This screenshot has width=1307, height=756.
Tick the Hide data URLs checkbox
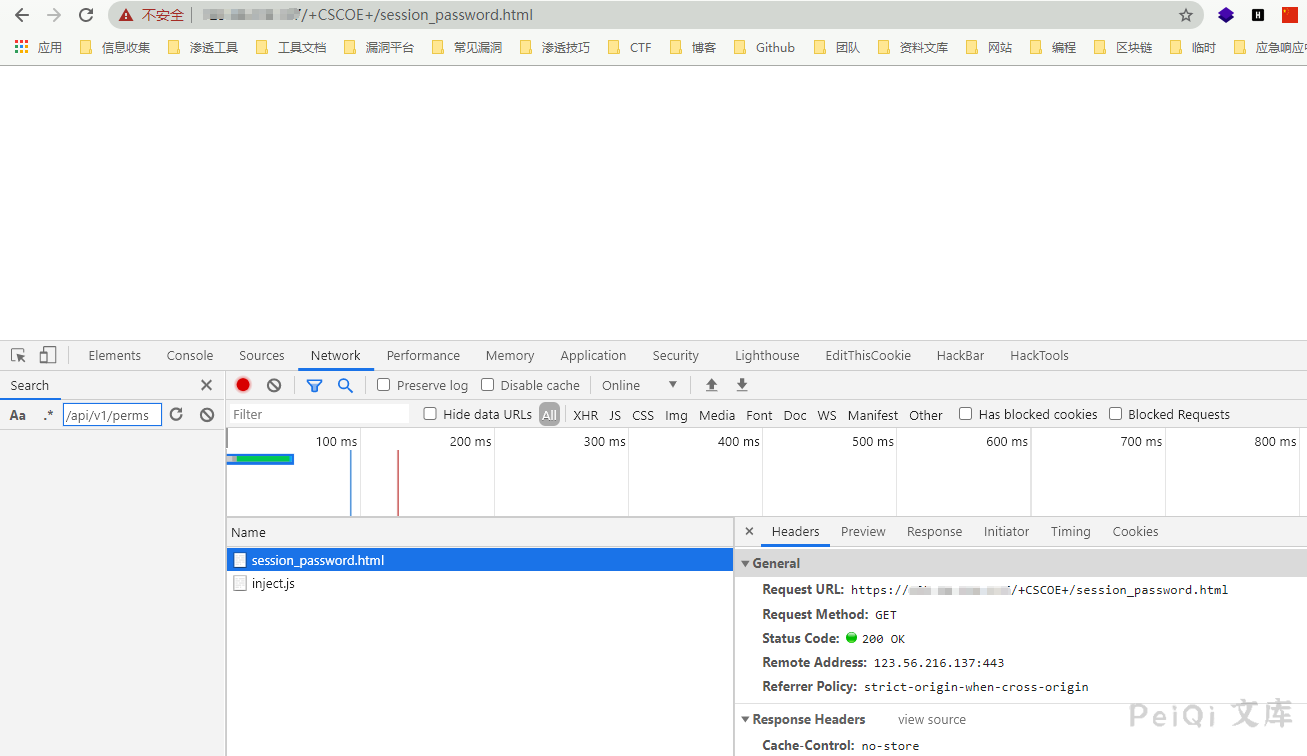[430, 414]
